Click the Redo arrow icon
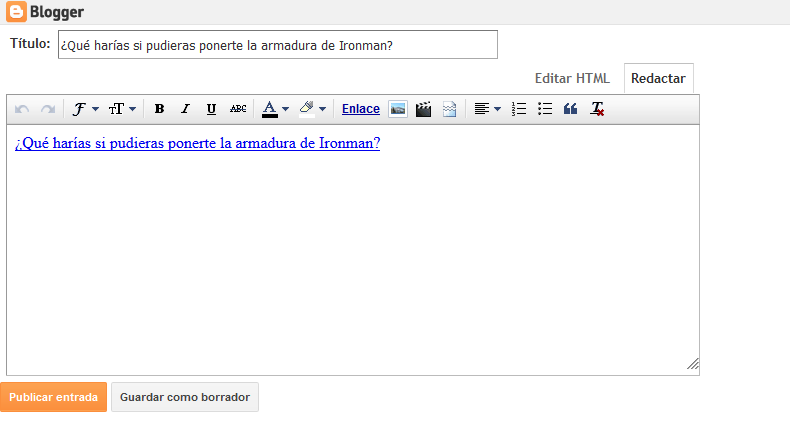The width and height of the screenshot is (790, 432). tap(48, 109)
